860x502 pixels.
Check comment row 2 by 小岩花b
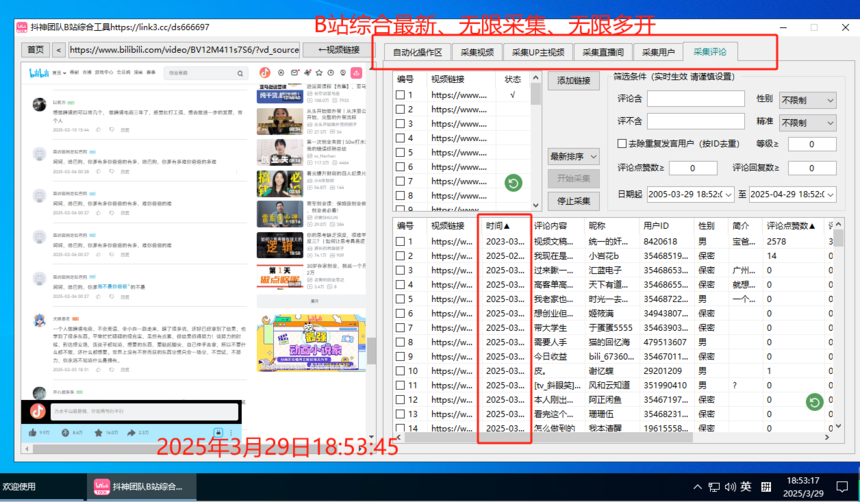pos(400,256)
